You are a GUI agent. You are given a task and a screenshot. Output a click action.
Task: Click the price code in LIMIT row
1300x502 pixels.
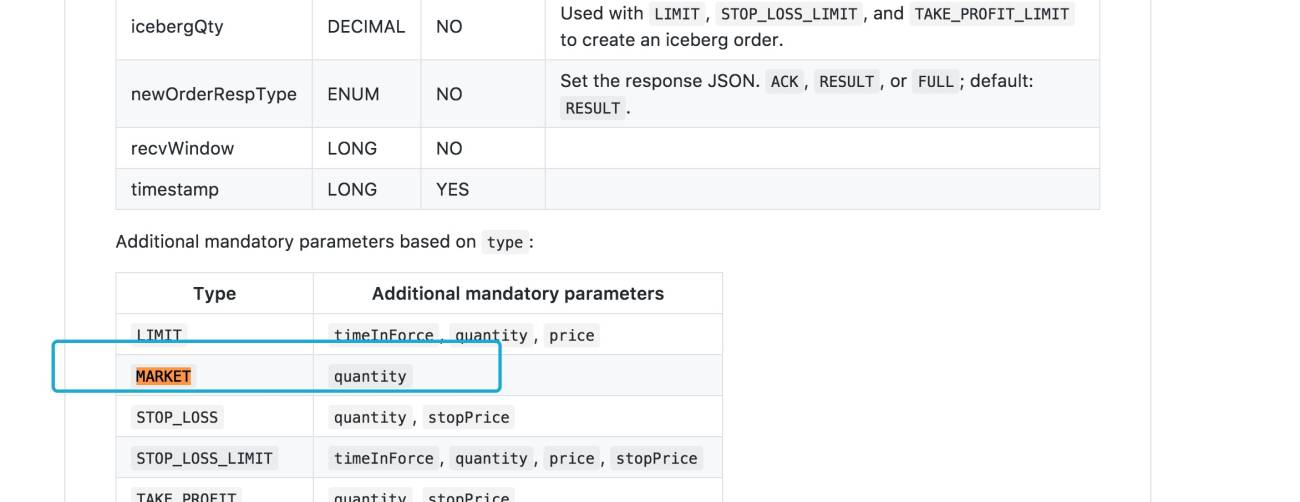pyautogui.click(x=572, y=335)
